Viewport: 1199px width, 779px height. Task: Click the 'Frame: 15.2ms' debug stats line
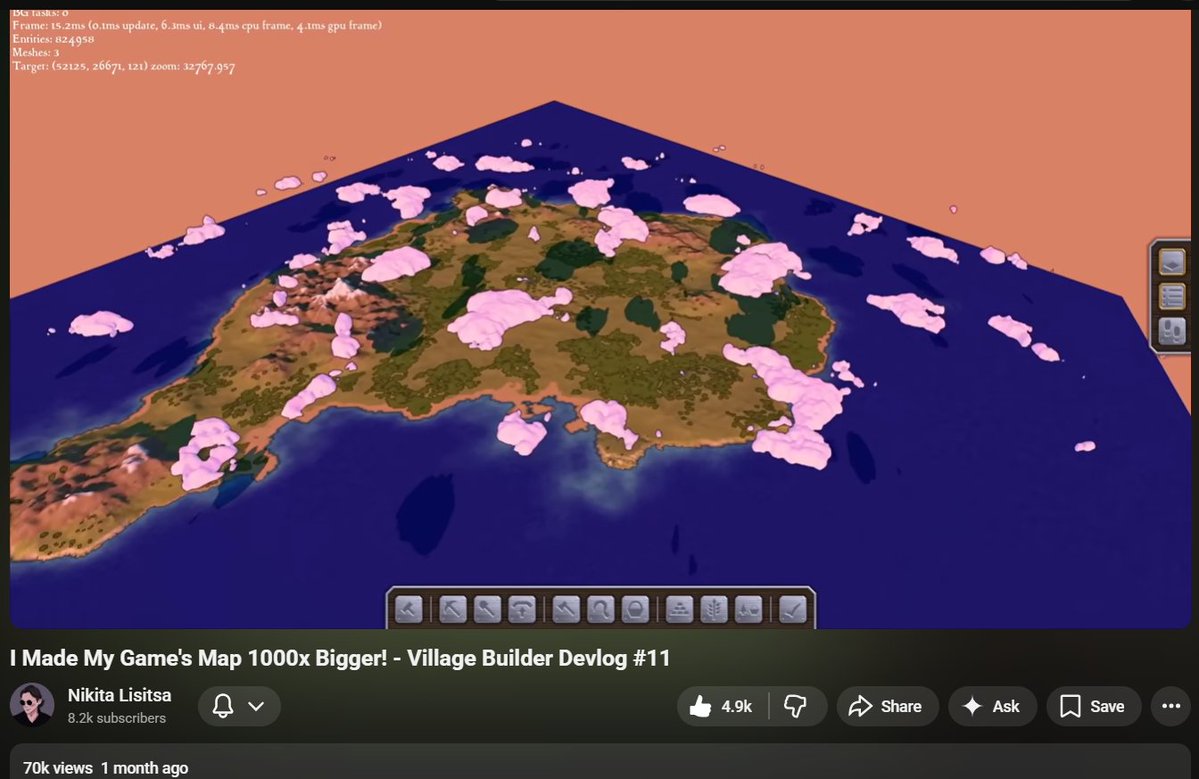pos(197,25)
